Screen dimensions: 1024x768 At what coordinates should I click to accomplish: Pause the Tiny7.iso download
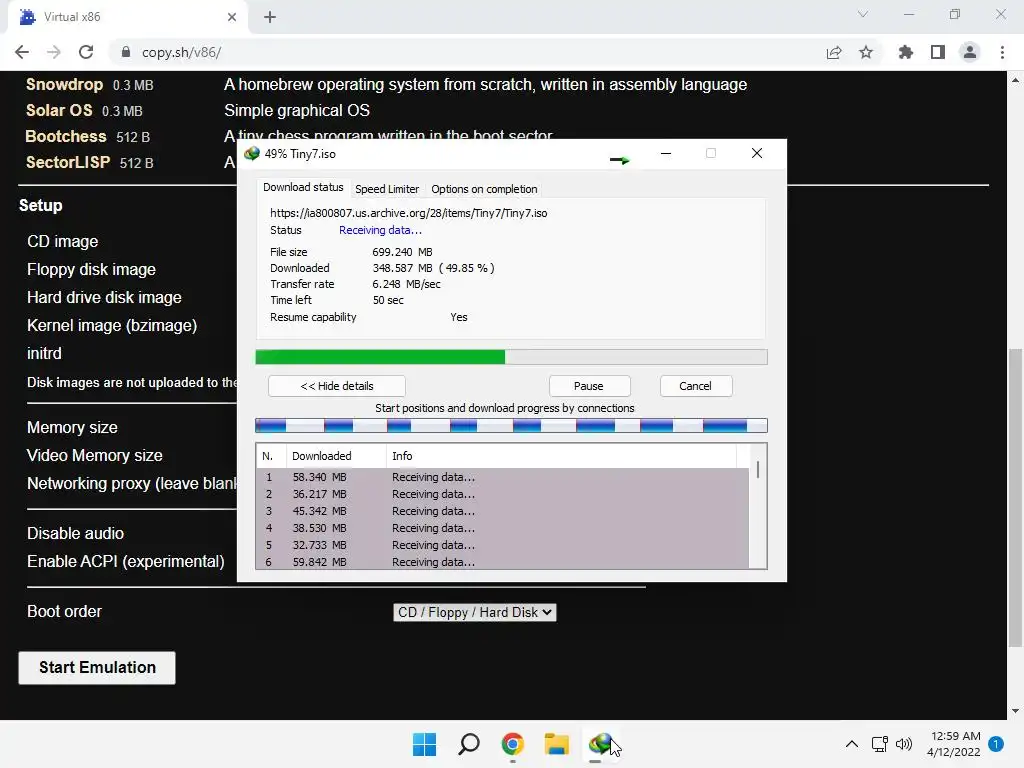pos(589,386)
